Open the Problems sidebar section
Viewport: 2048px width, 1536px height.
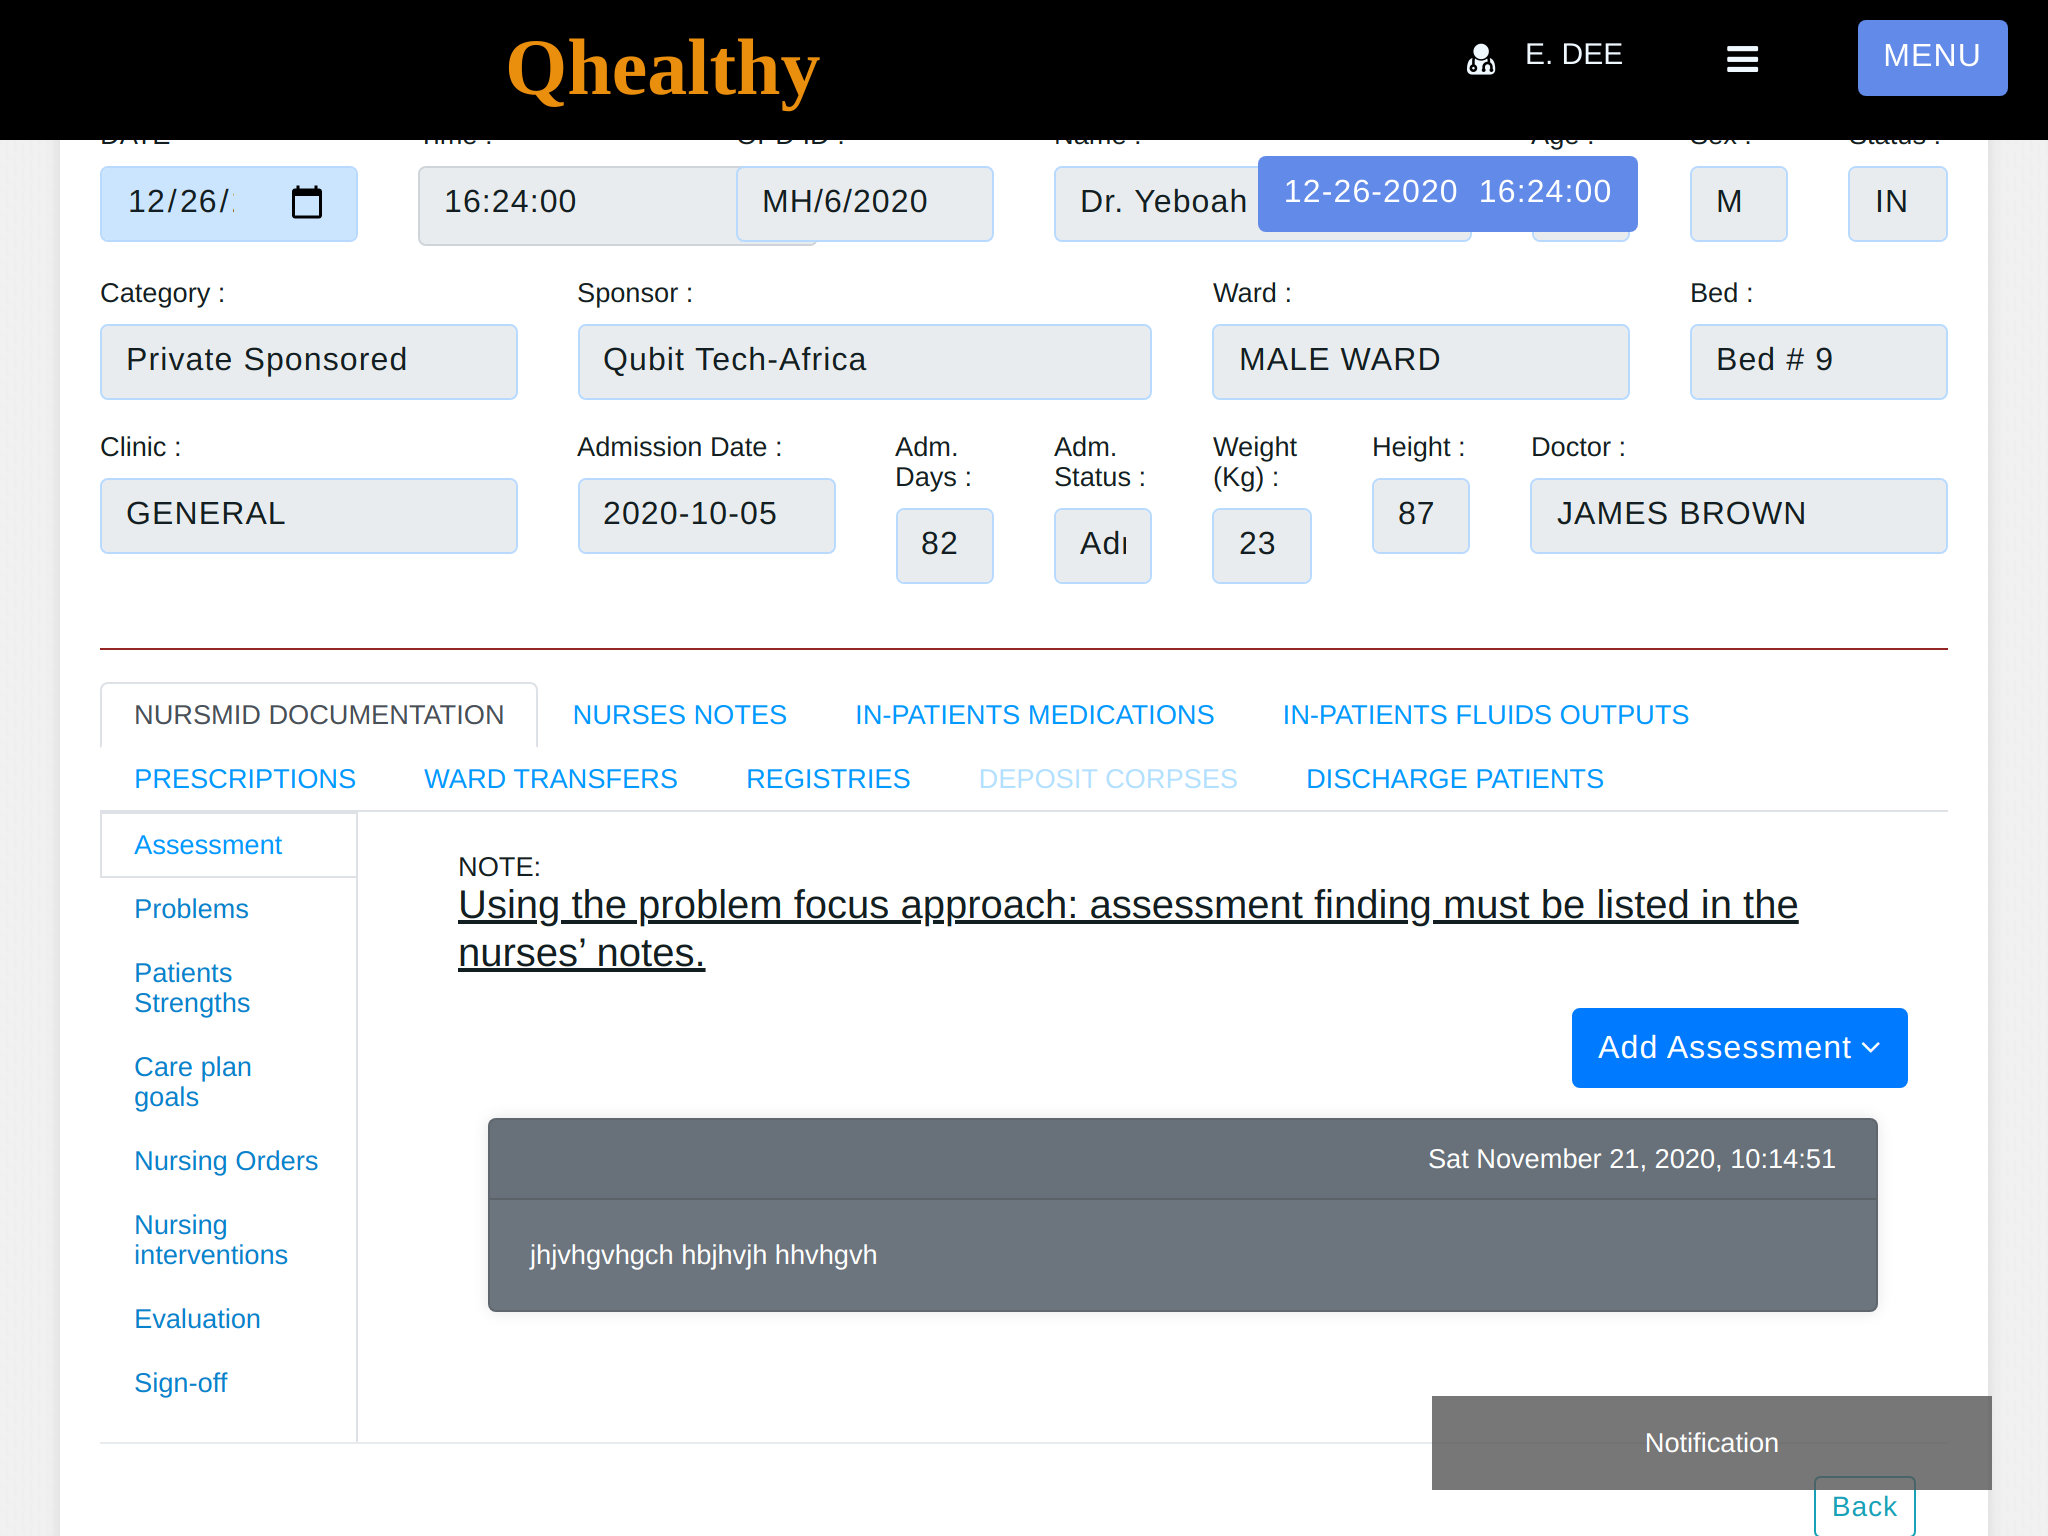191,909
